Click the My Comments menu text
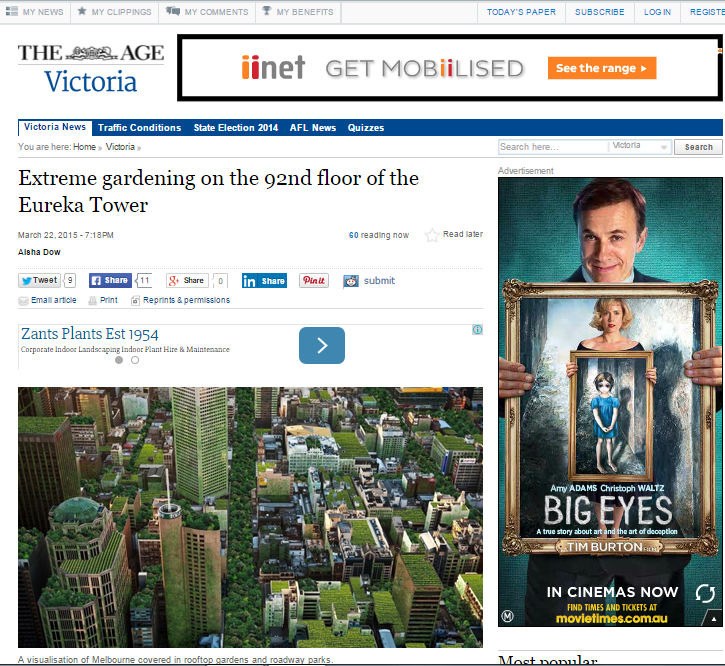The image size is (725, 666). point(216,12)
